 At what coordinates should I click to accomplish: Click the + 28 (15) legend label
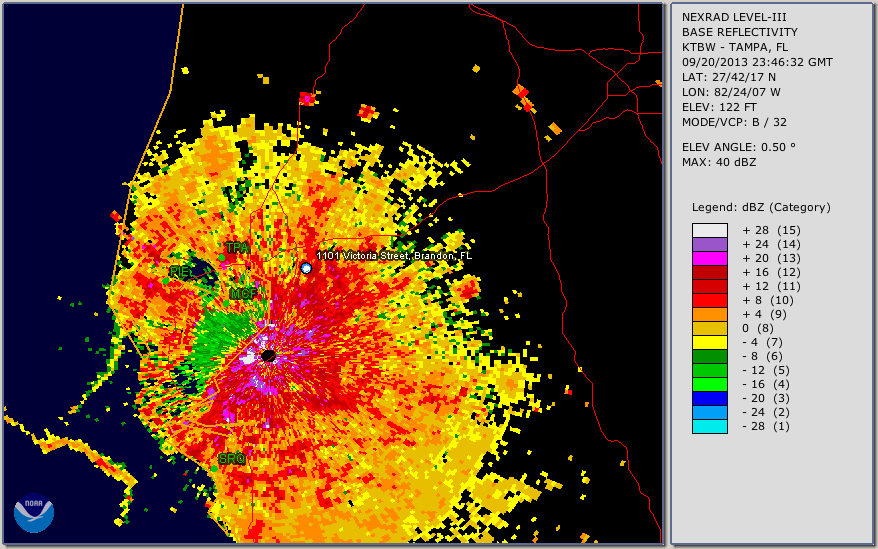(x=772, y=230)
